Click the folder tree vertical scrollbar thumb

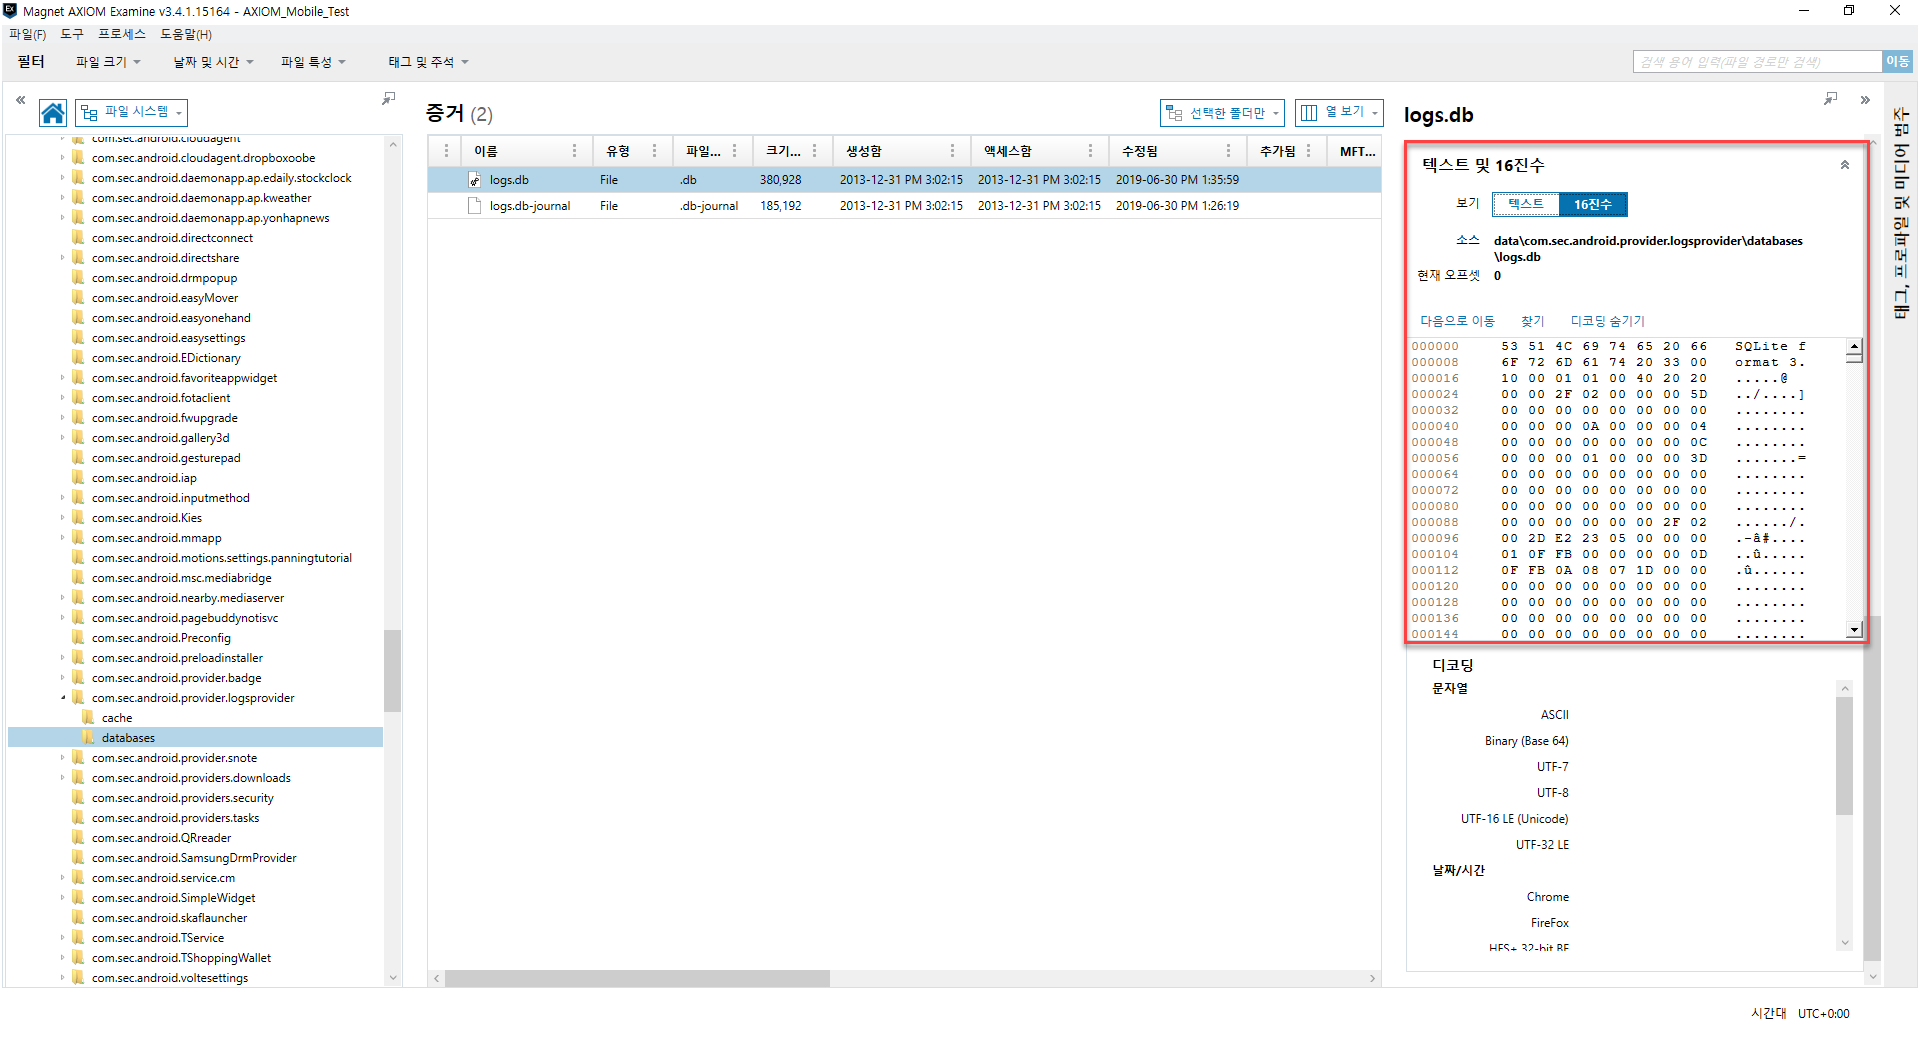pyautogui.click(x=392, y=670)
